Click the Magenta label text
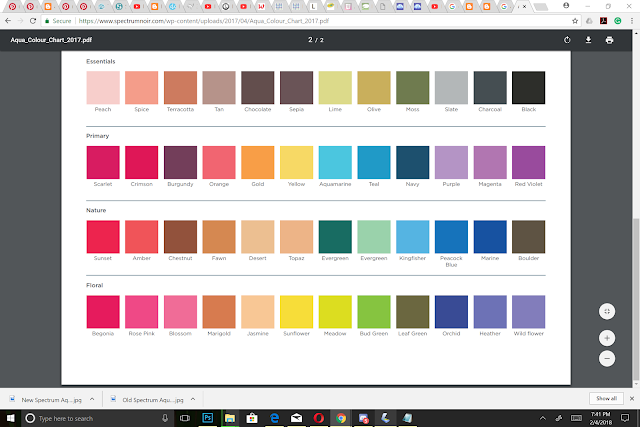Screen dimensions: 640x427 [490, 184]
